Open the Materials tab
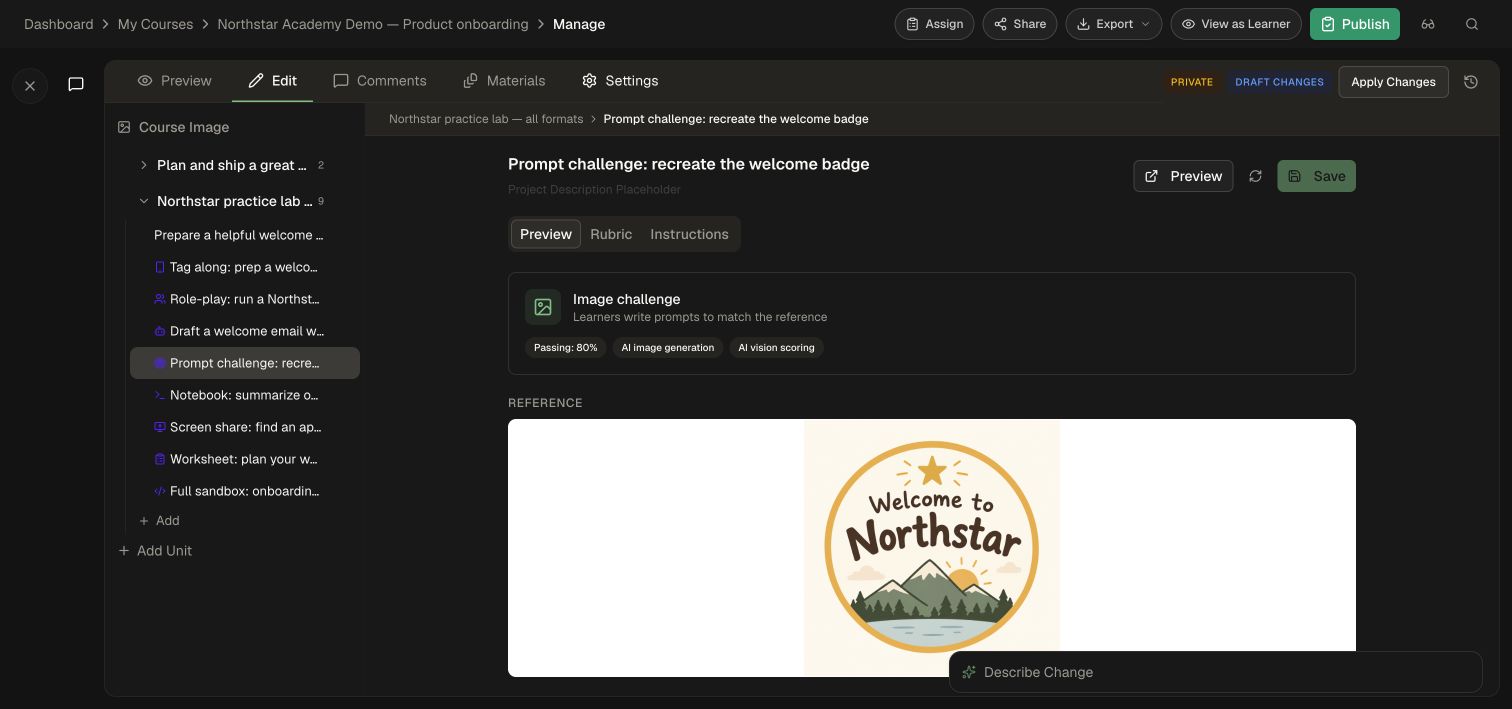 point(504,81)
